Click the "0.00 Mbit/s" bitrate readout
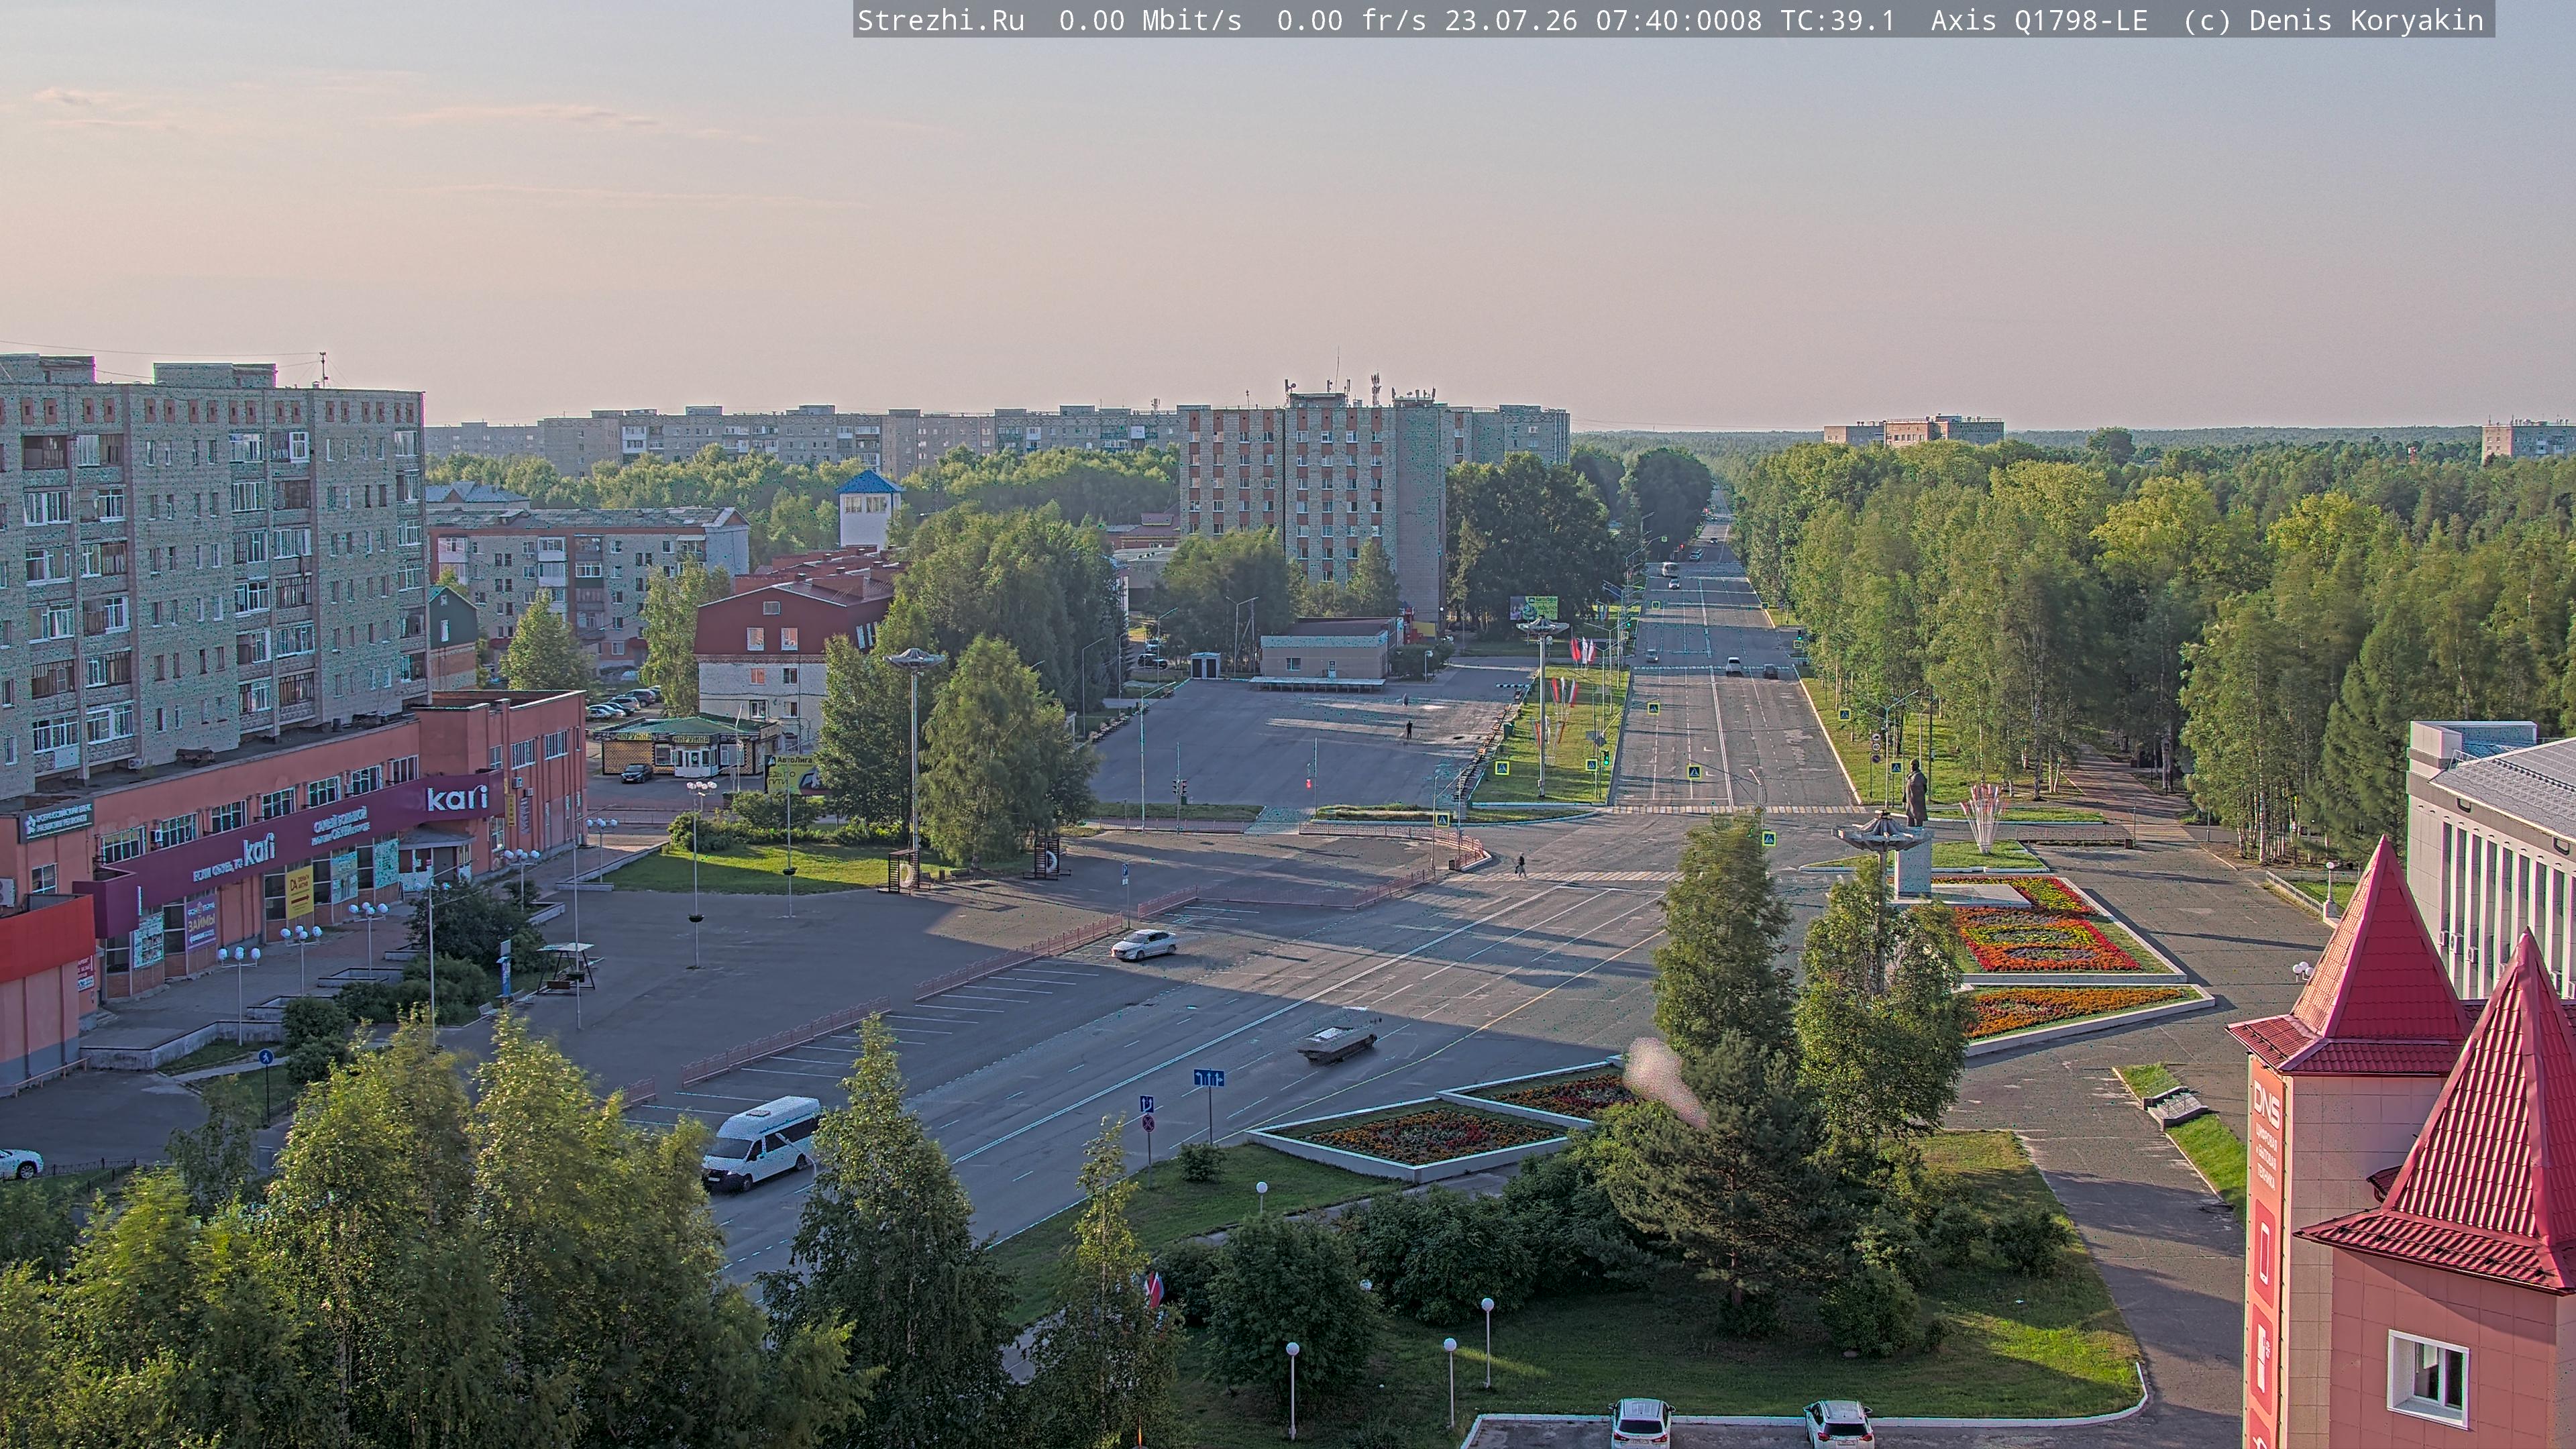The image size is (2576, 1449). [1150, 20]
